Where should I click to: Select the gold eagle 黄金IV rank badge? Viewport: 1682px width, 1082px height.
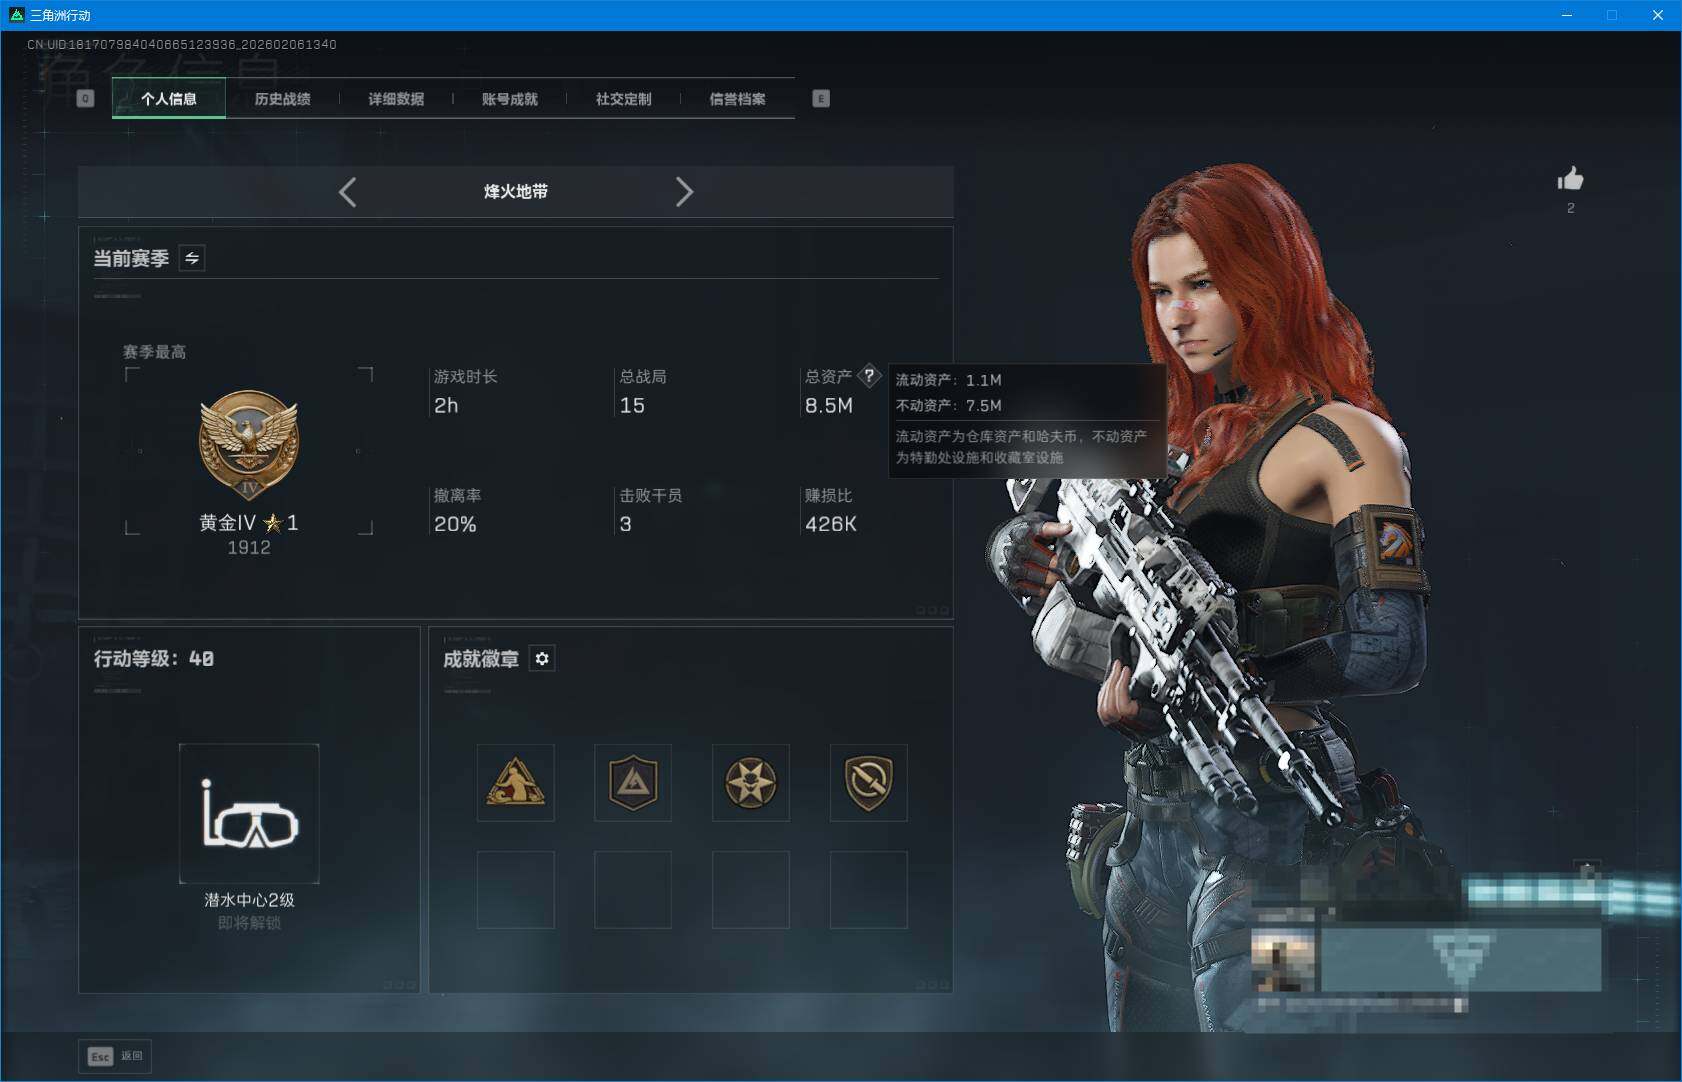pos(249,444)
